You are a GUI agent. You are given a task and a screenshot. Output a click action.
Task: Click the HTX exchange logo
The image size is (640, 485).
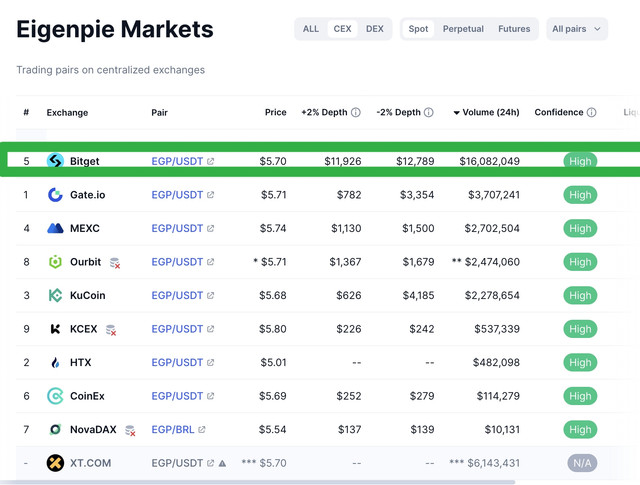(x=55, y=362)
